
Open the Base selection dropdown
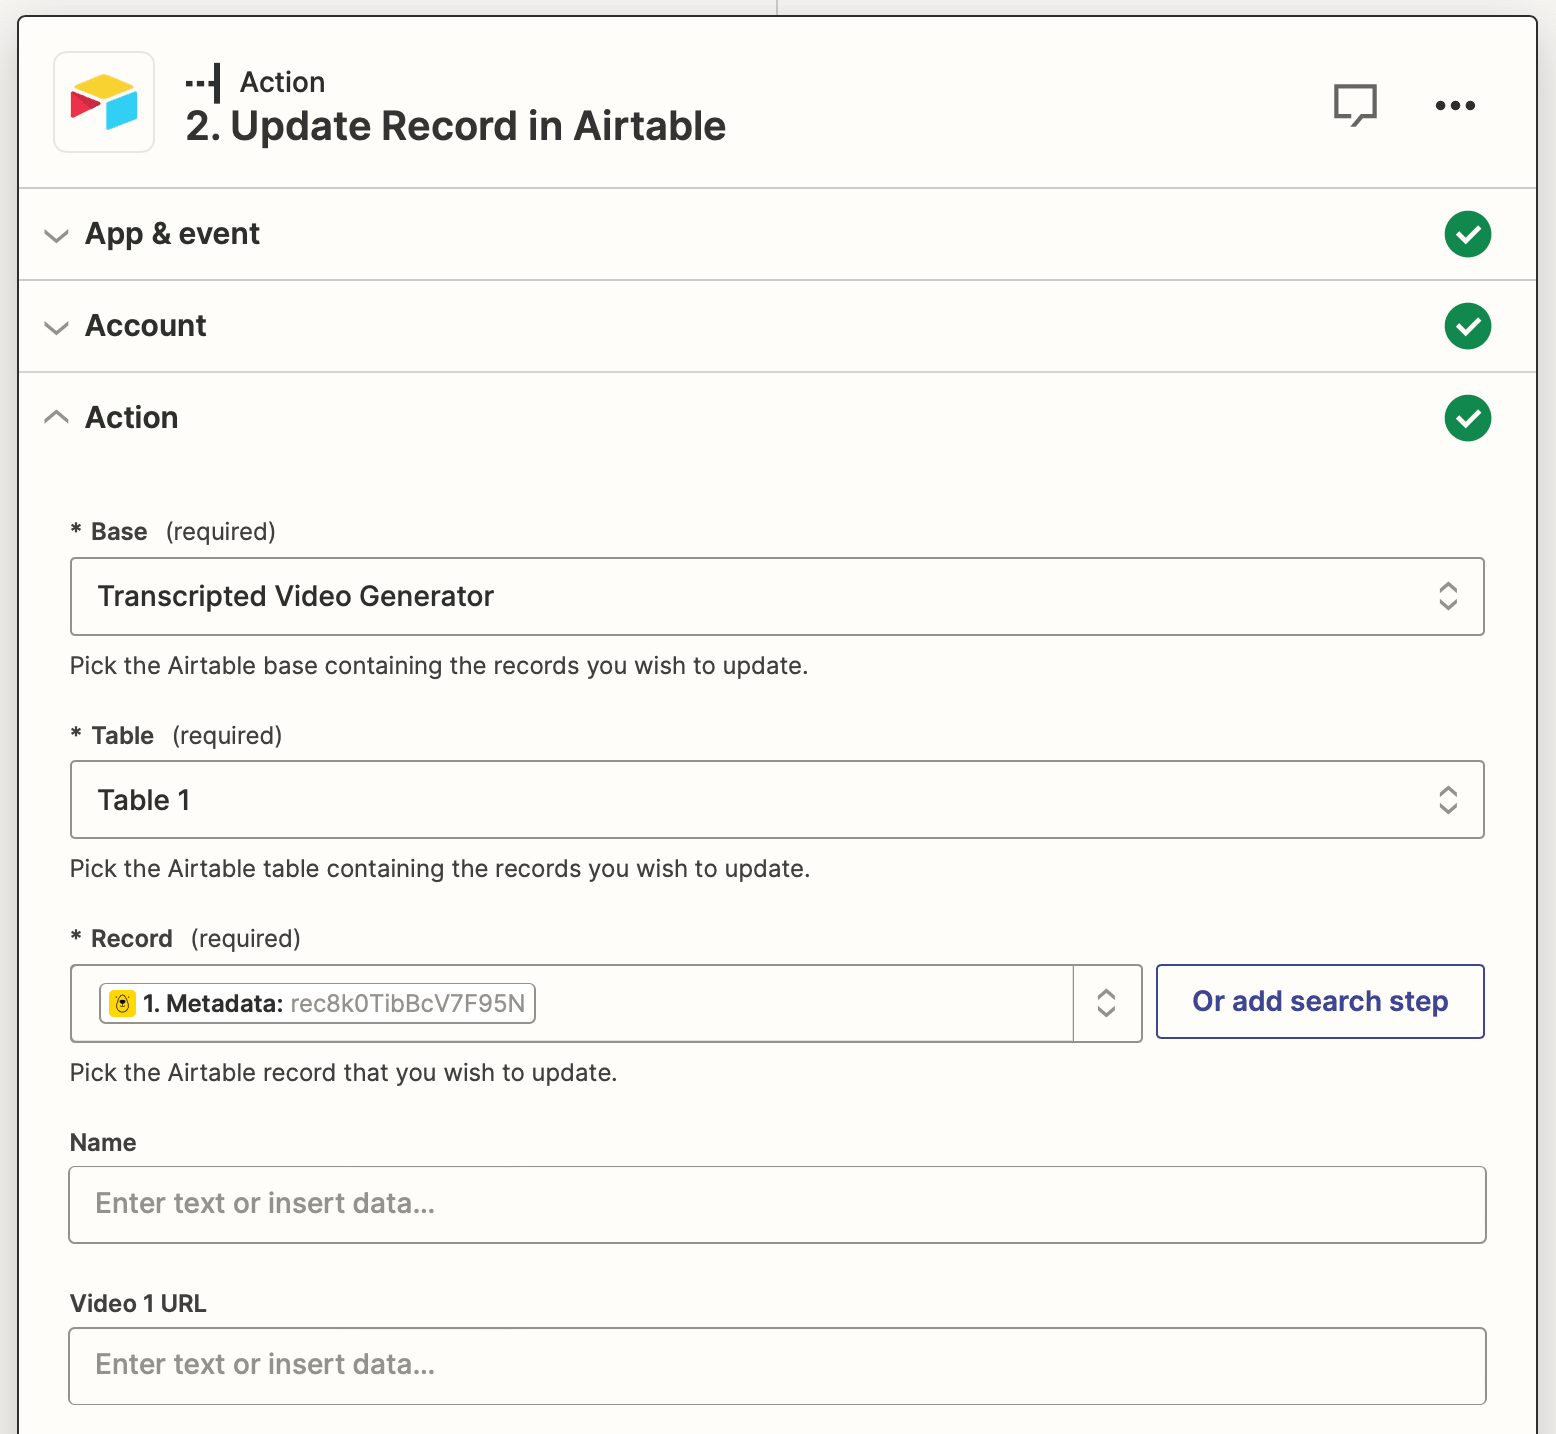point(1447,596)
